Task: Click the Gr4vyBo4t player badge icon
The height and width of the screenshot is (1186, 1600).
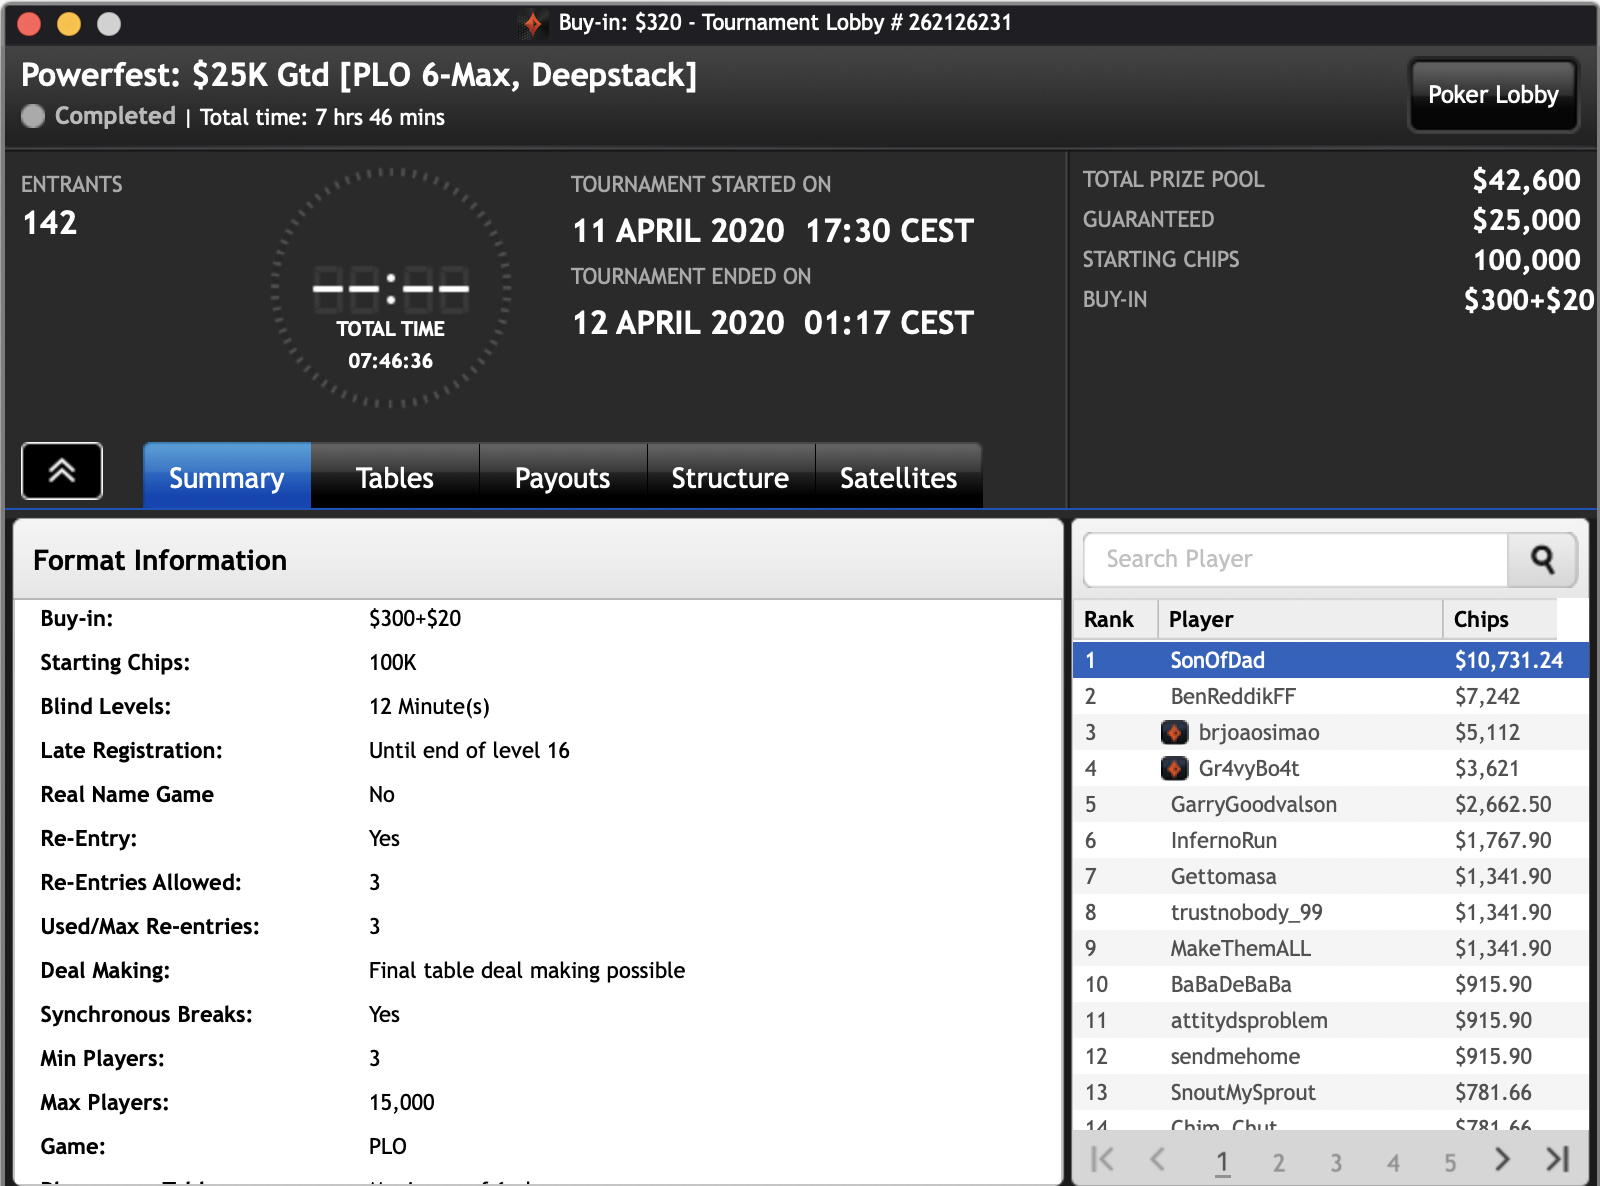Action: [x=1174, y=769]
